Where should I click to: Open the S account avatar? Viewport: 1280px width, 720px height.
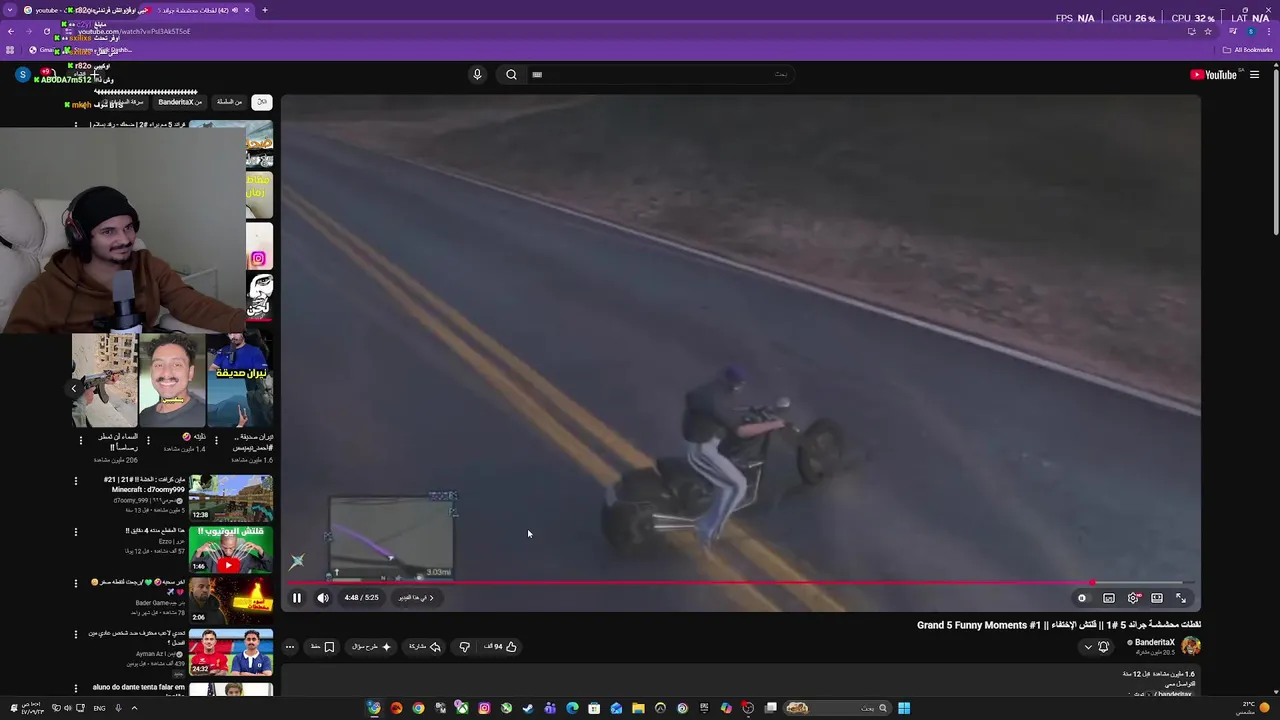pyautogui.click(x=23, y=75)
